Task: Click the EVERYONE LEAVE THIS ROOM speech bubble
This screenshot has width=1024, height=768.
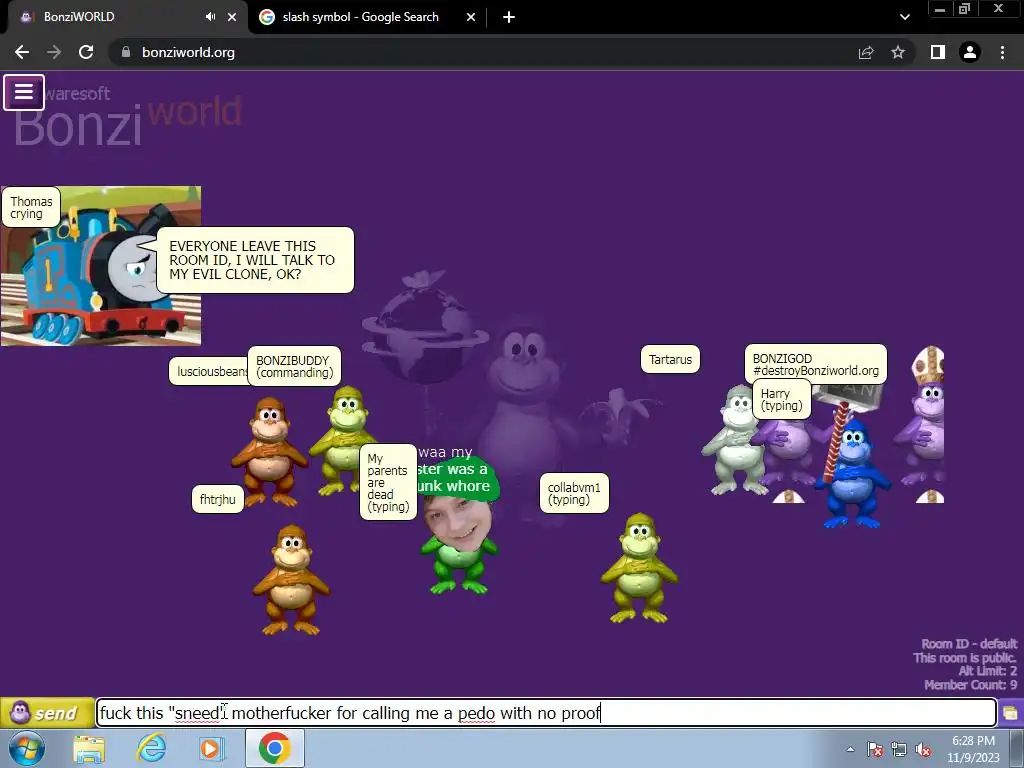Action: tap(255, 260)
